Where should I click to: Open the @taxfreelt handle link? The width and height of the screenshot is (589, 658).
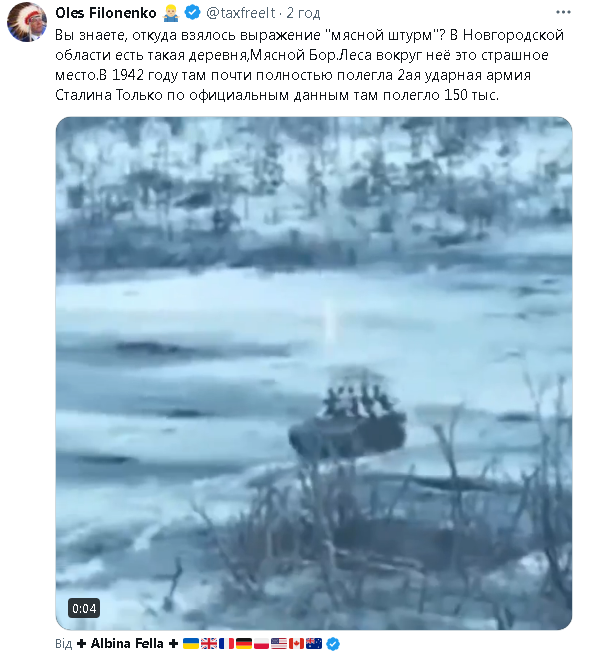[241, 13]
